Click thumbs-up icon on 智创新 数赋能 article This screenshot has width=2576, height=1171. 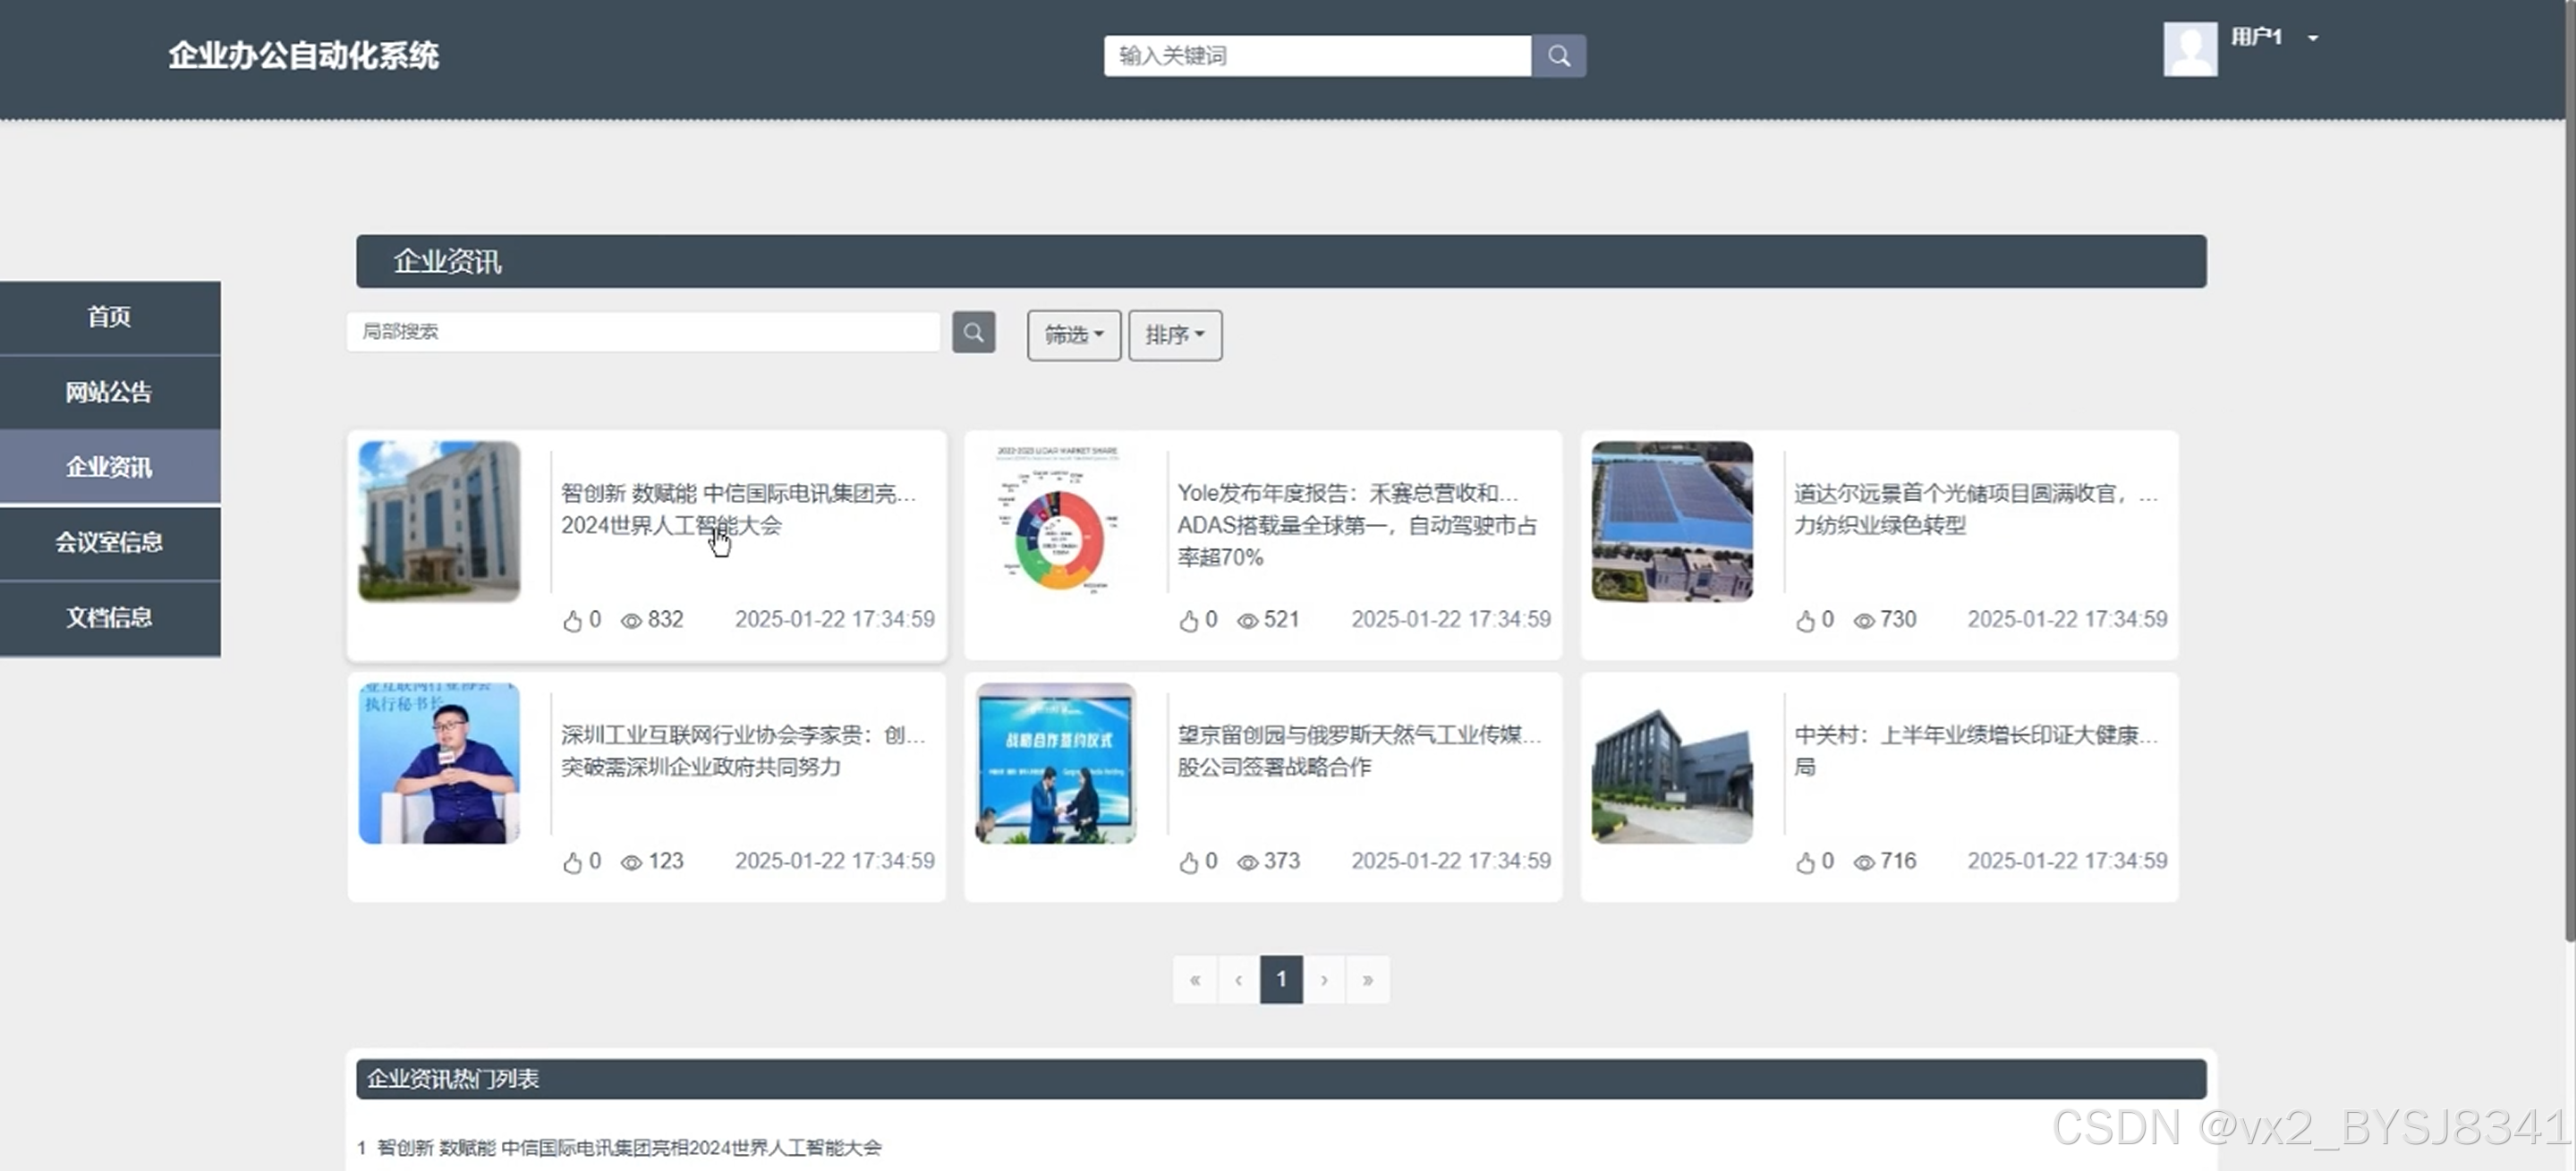click(x=572, y=621)
